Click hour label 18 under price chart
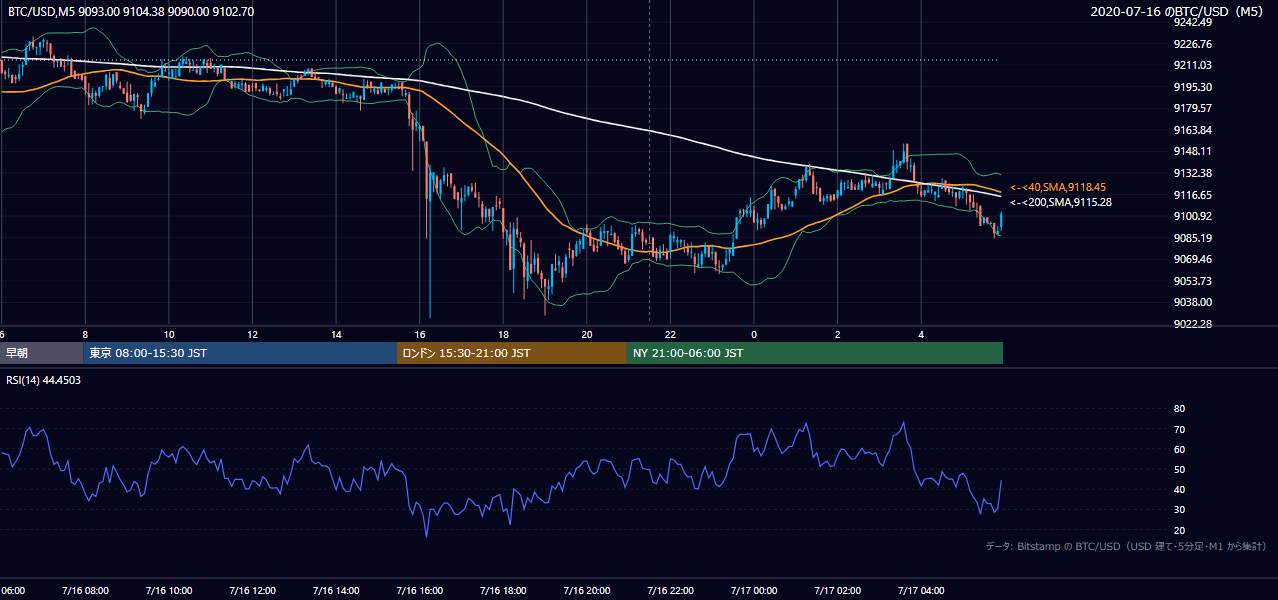Viewport: 1278px width, 600px height. (x=504, y=335)
